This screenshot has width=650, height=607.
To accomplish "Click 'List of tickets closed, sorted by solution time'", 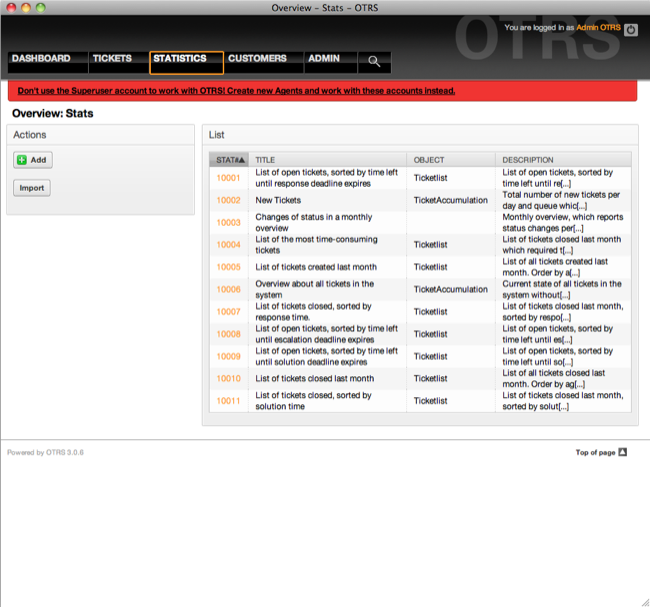I will click(313, 401).
